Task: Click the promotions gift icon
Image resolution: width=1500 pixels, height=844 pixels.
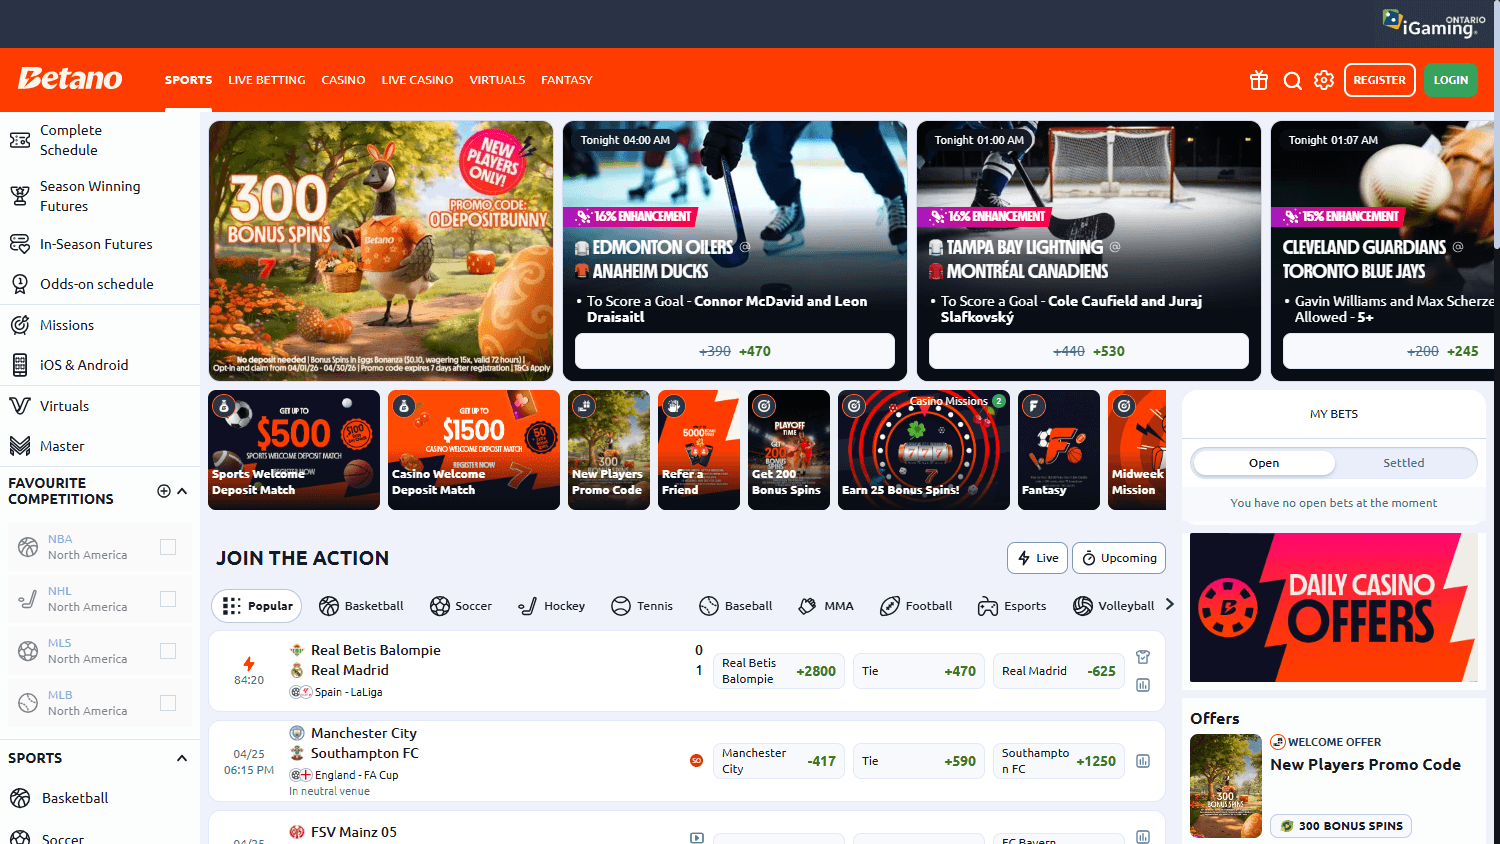Action: 1258,80
